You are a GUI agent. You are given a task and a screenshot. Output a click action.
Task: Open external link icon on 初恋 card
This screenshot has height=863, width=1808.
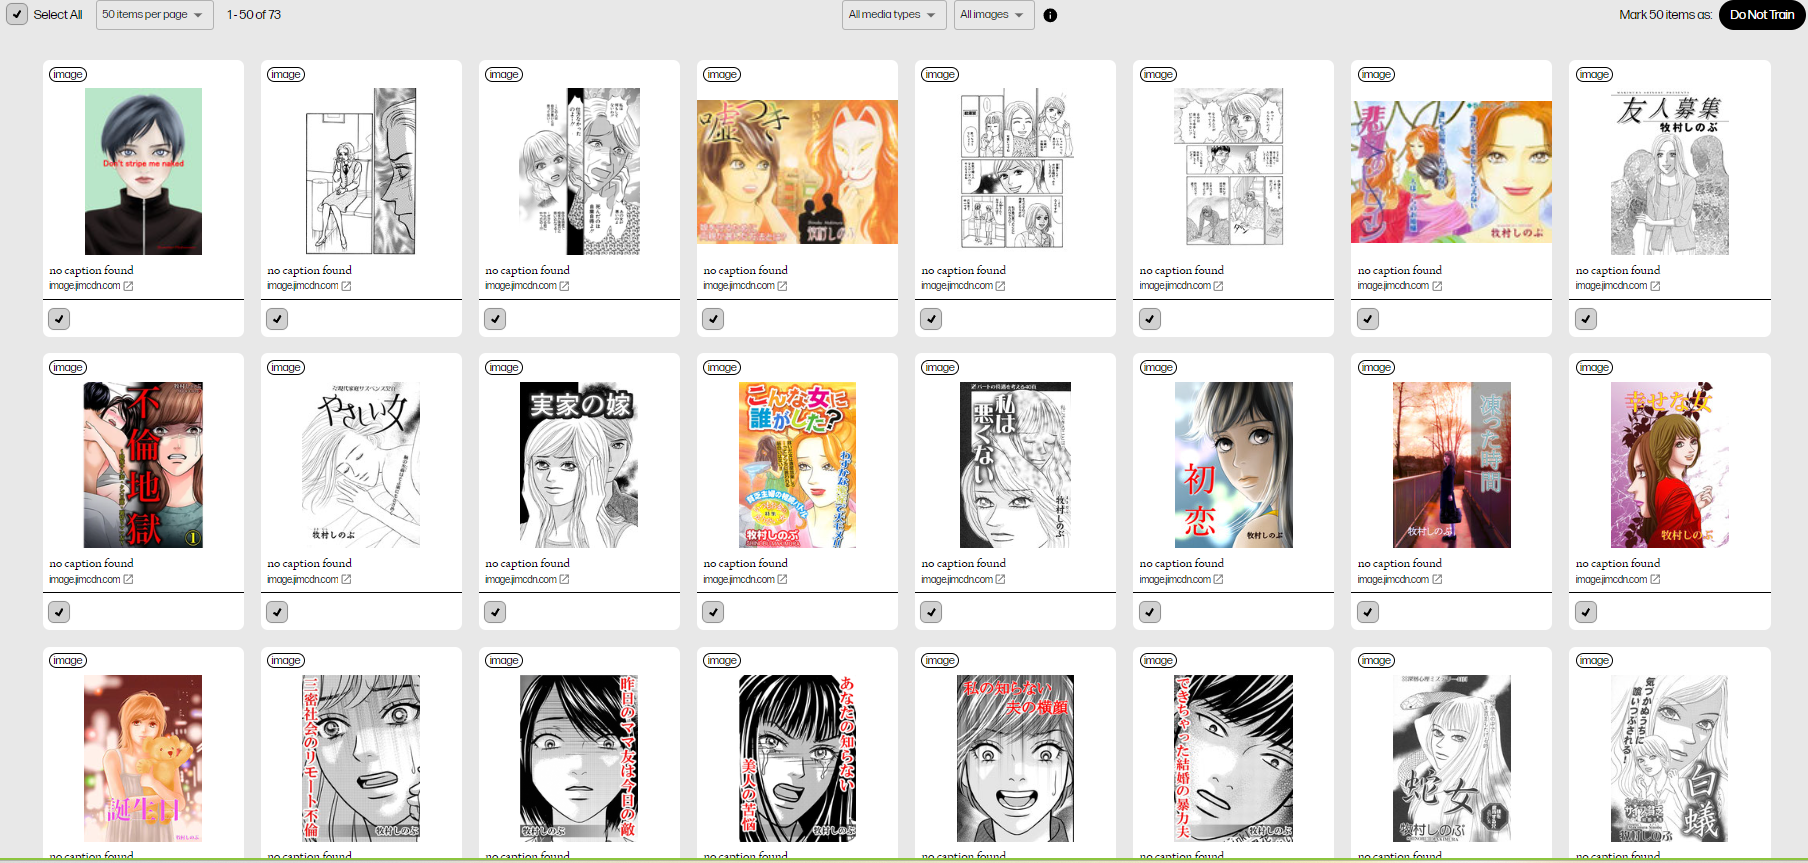click(x=1218, y=579)
